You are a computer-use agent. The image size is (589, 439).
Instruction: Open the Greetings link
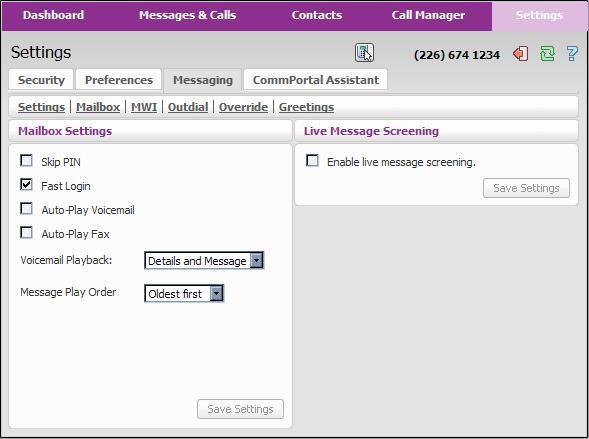pyautogui.click(x=306, y=107)
